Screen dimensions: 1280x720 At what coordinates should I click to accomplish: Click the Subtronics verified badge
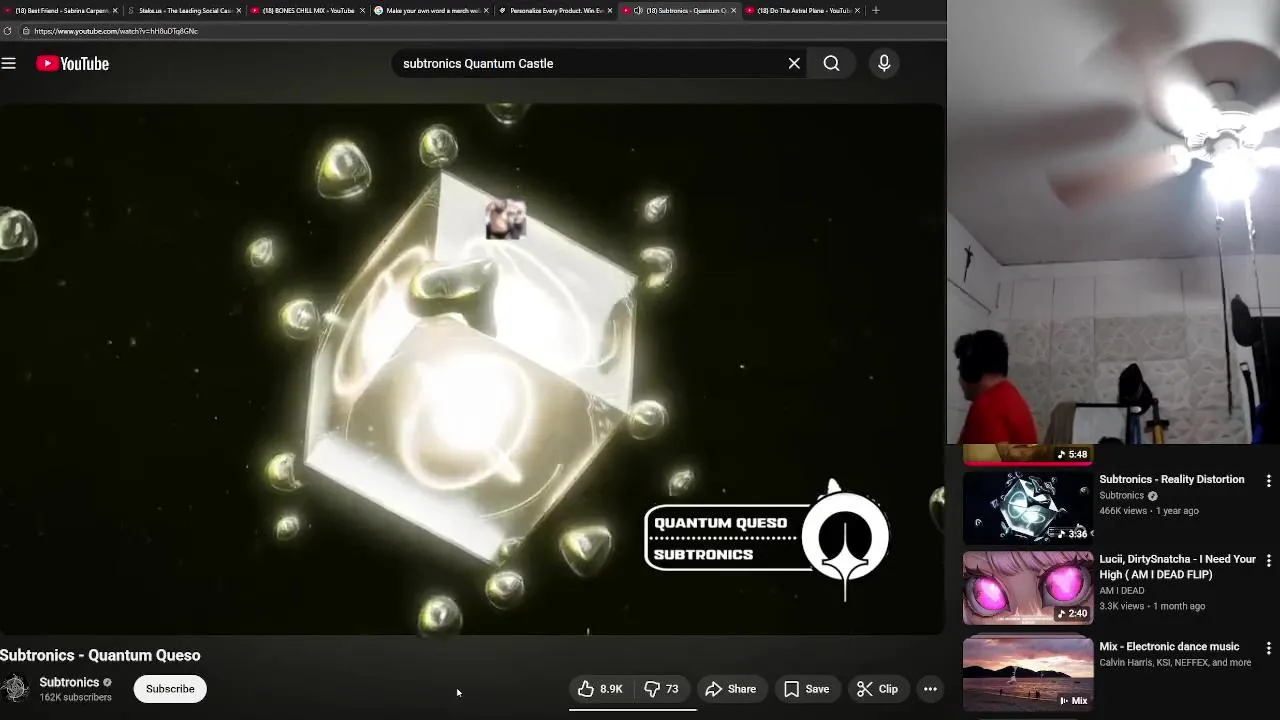pos(107,683)
